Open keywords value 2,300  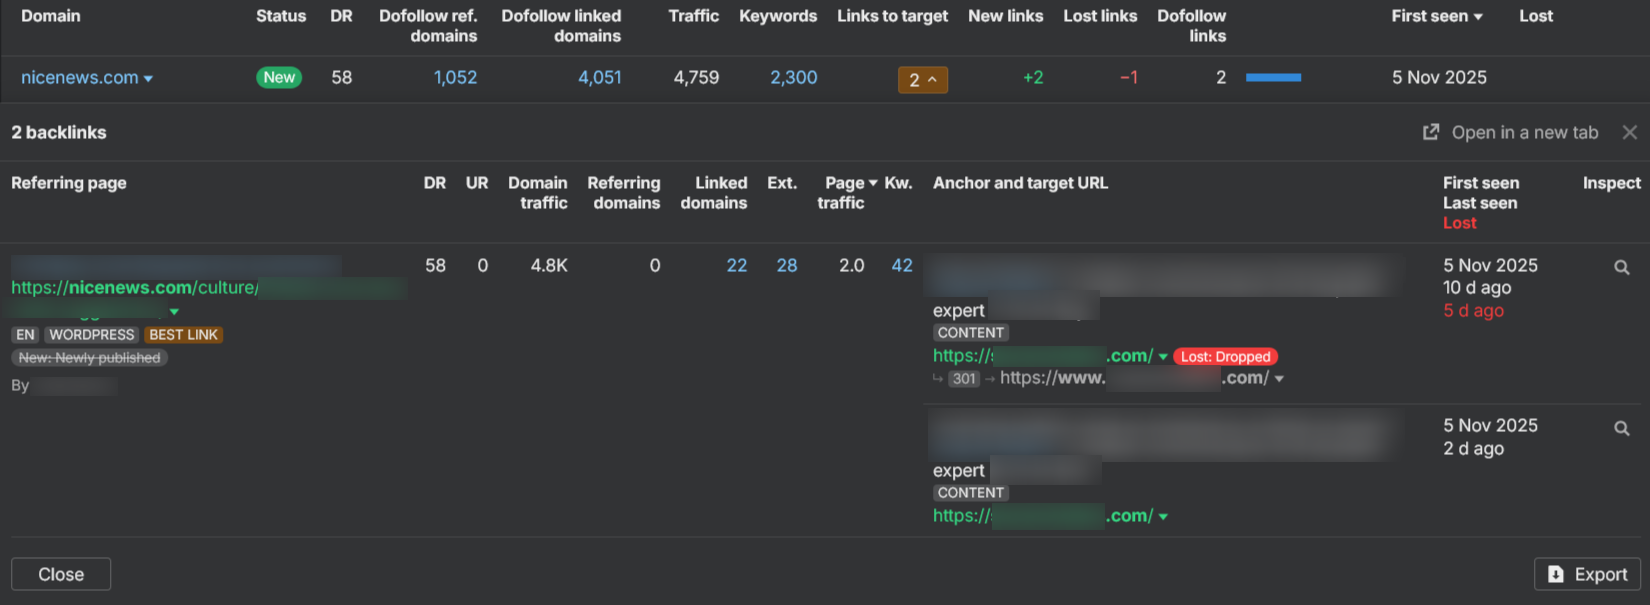pos(794,77)
